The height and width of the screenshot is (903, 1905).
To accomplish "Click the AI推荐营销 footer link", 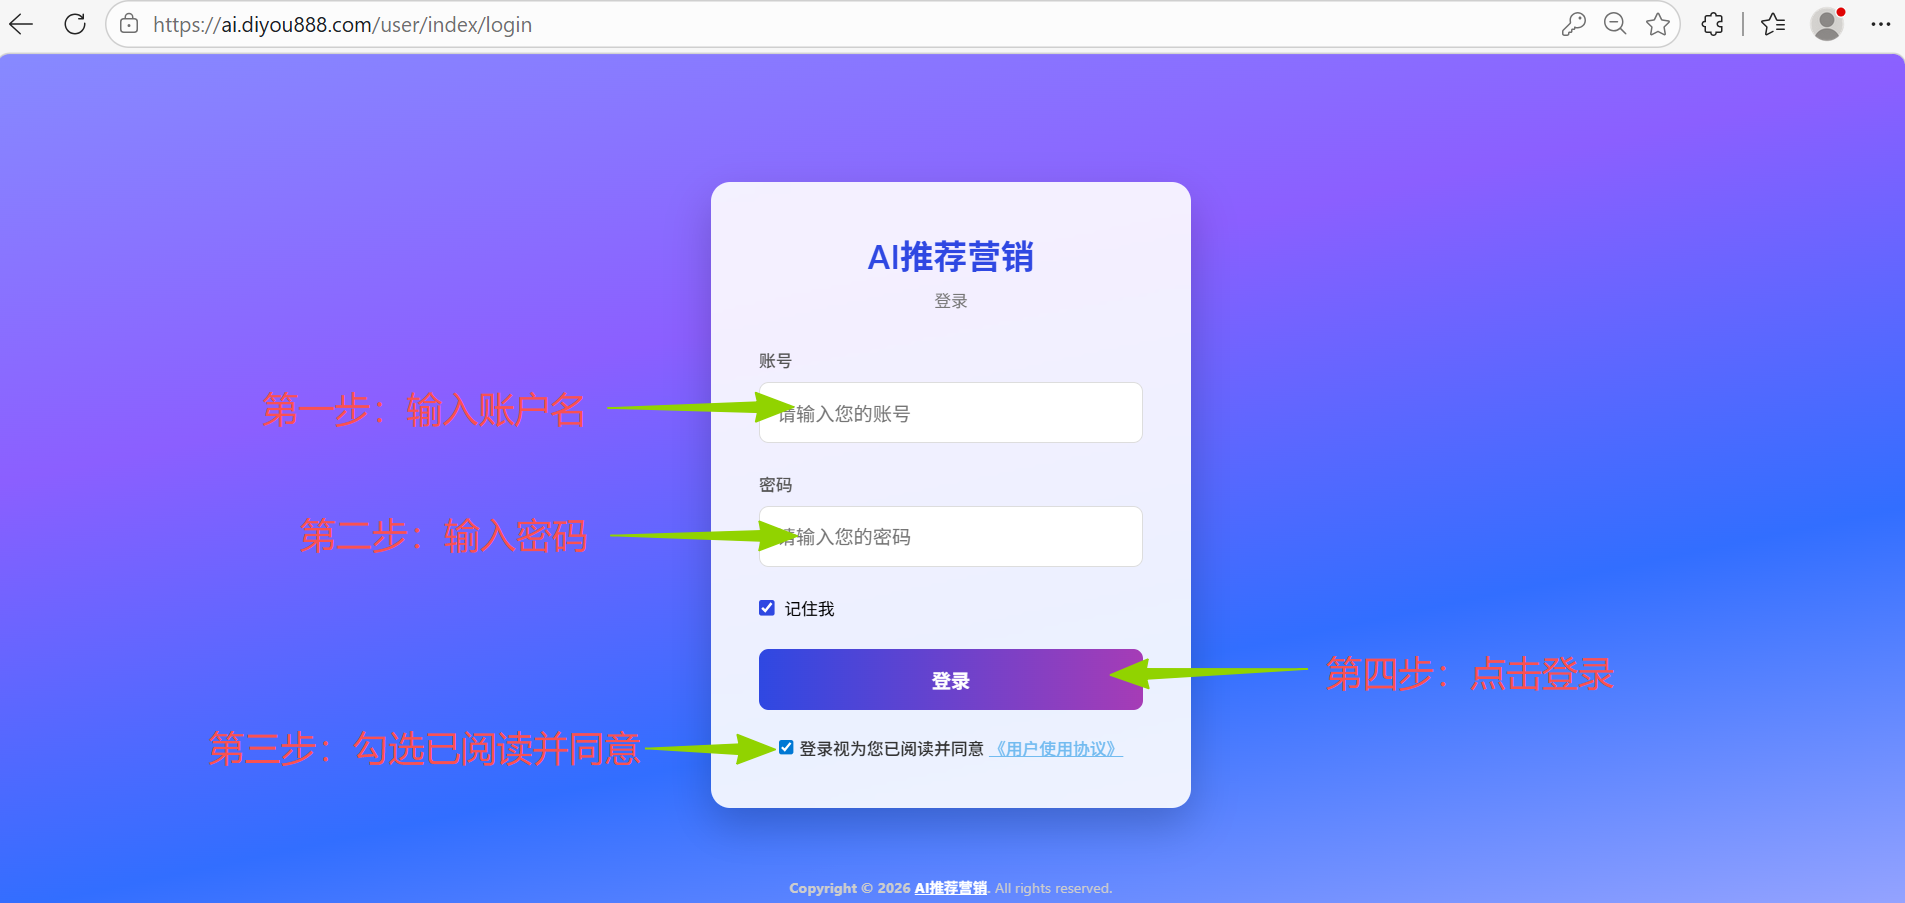I will click(949, 887).
